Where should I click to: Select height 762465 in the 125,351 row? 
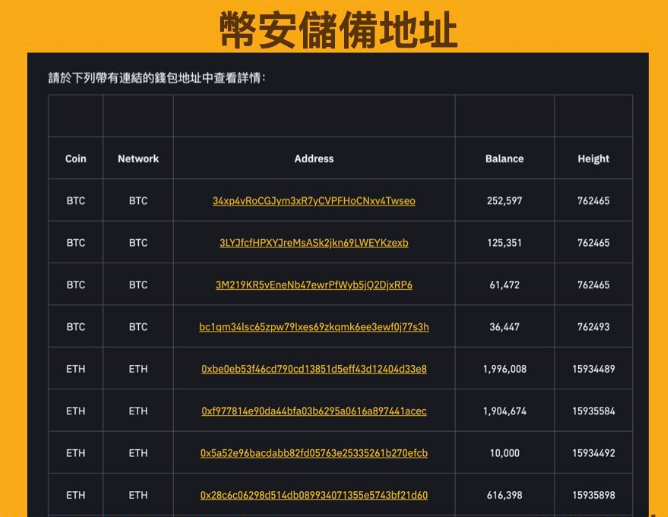[x=593, y=243]
